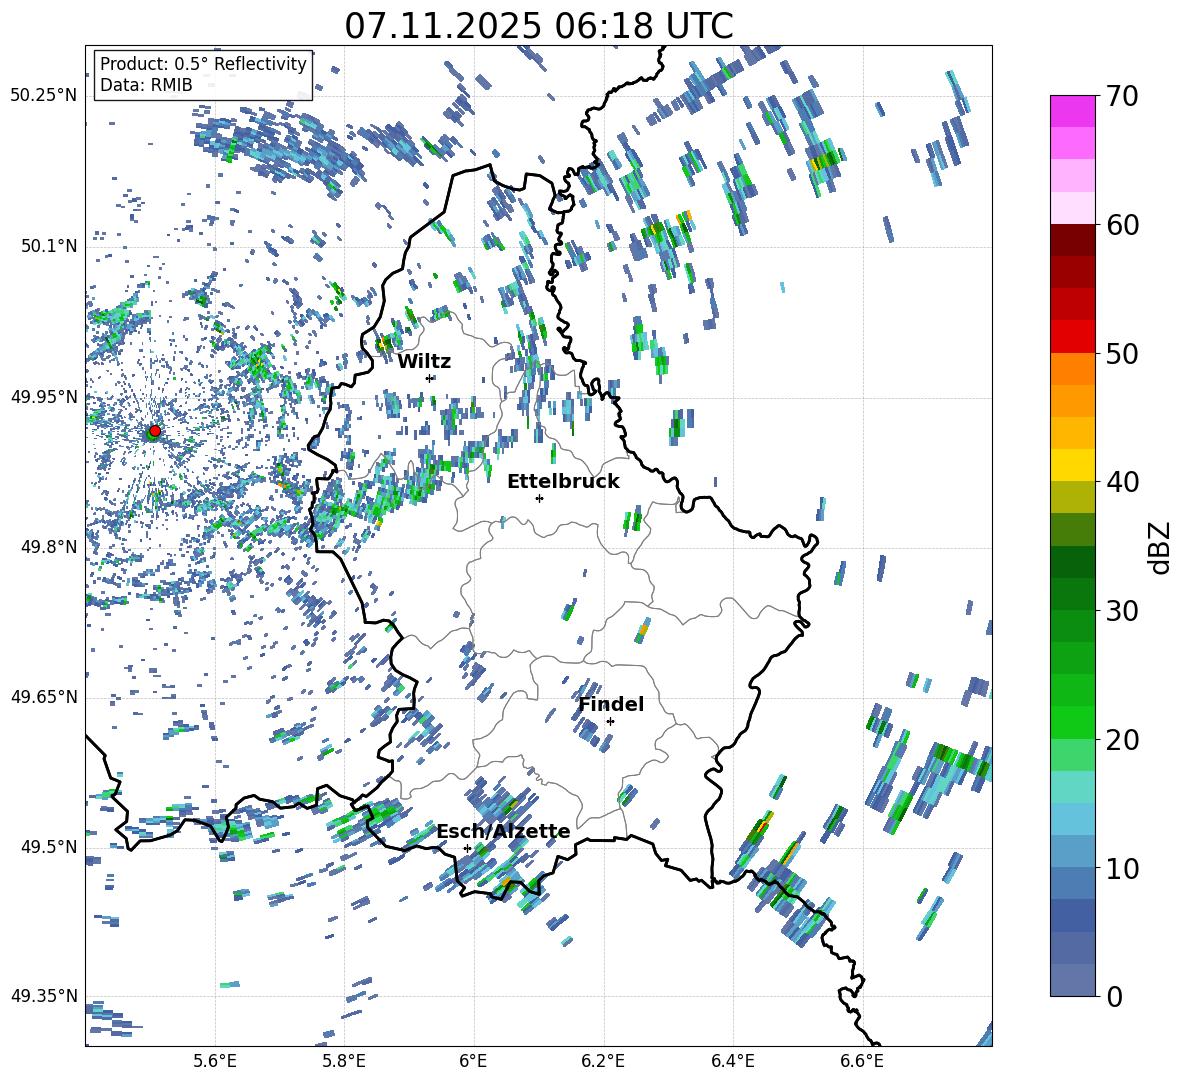Click the 6.4°E longitude label
Screen dimensions: 1184x1081
tap(732, 1061)
